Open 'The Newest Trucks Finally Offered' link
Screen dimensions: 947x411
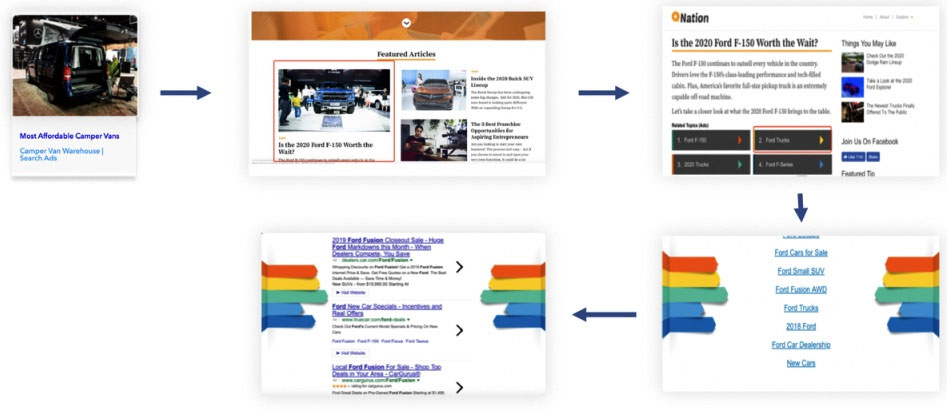click(x=891, y=109)
